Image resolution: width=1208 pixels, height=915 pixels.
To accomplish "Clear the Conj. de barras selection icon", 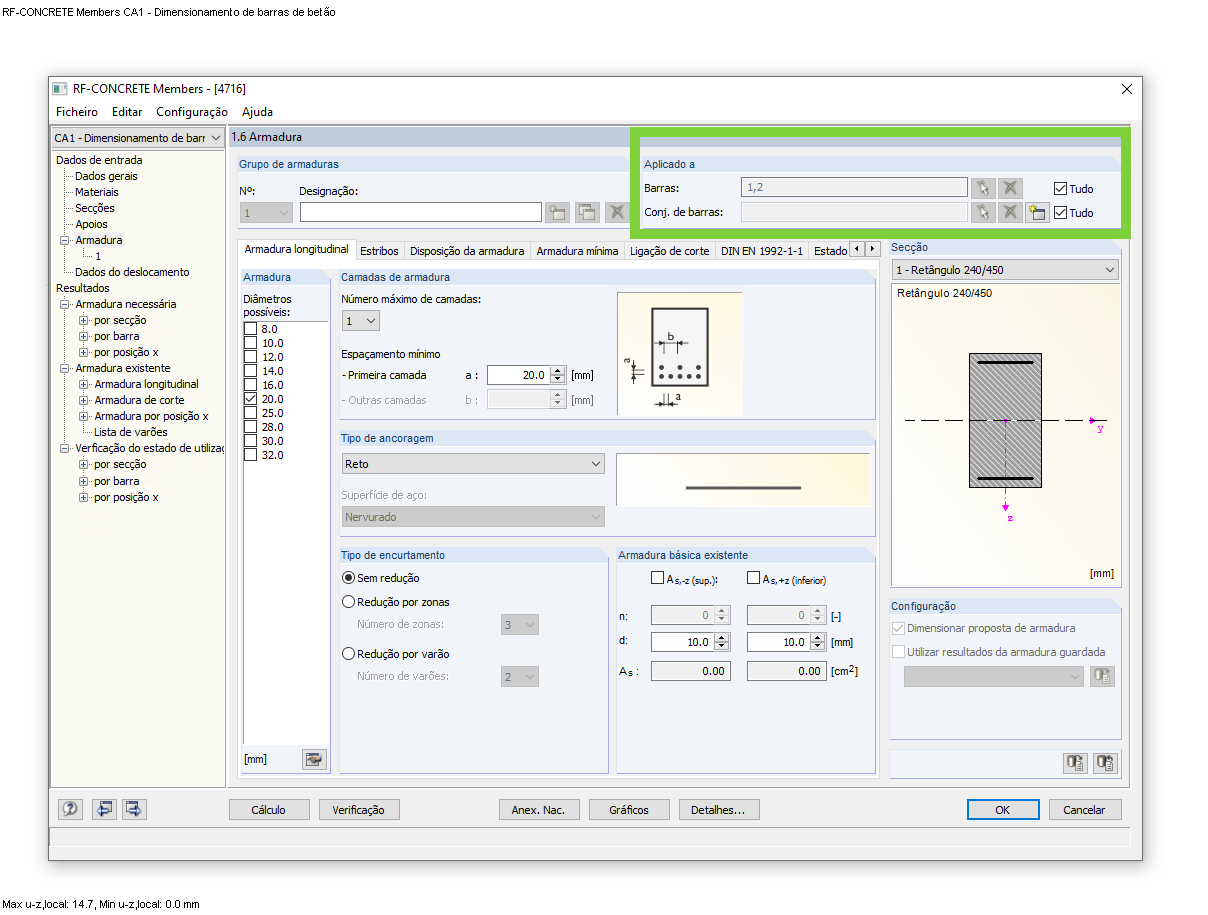I will [1011, 212].
